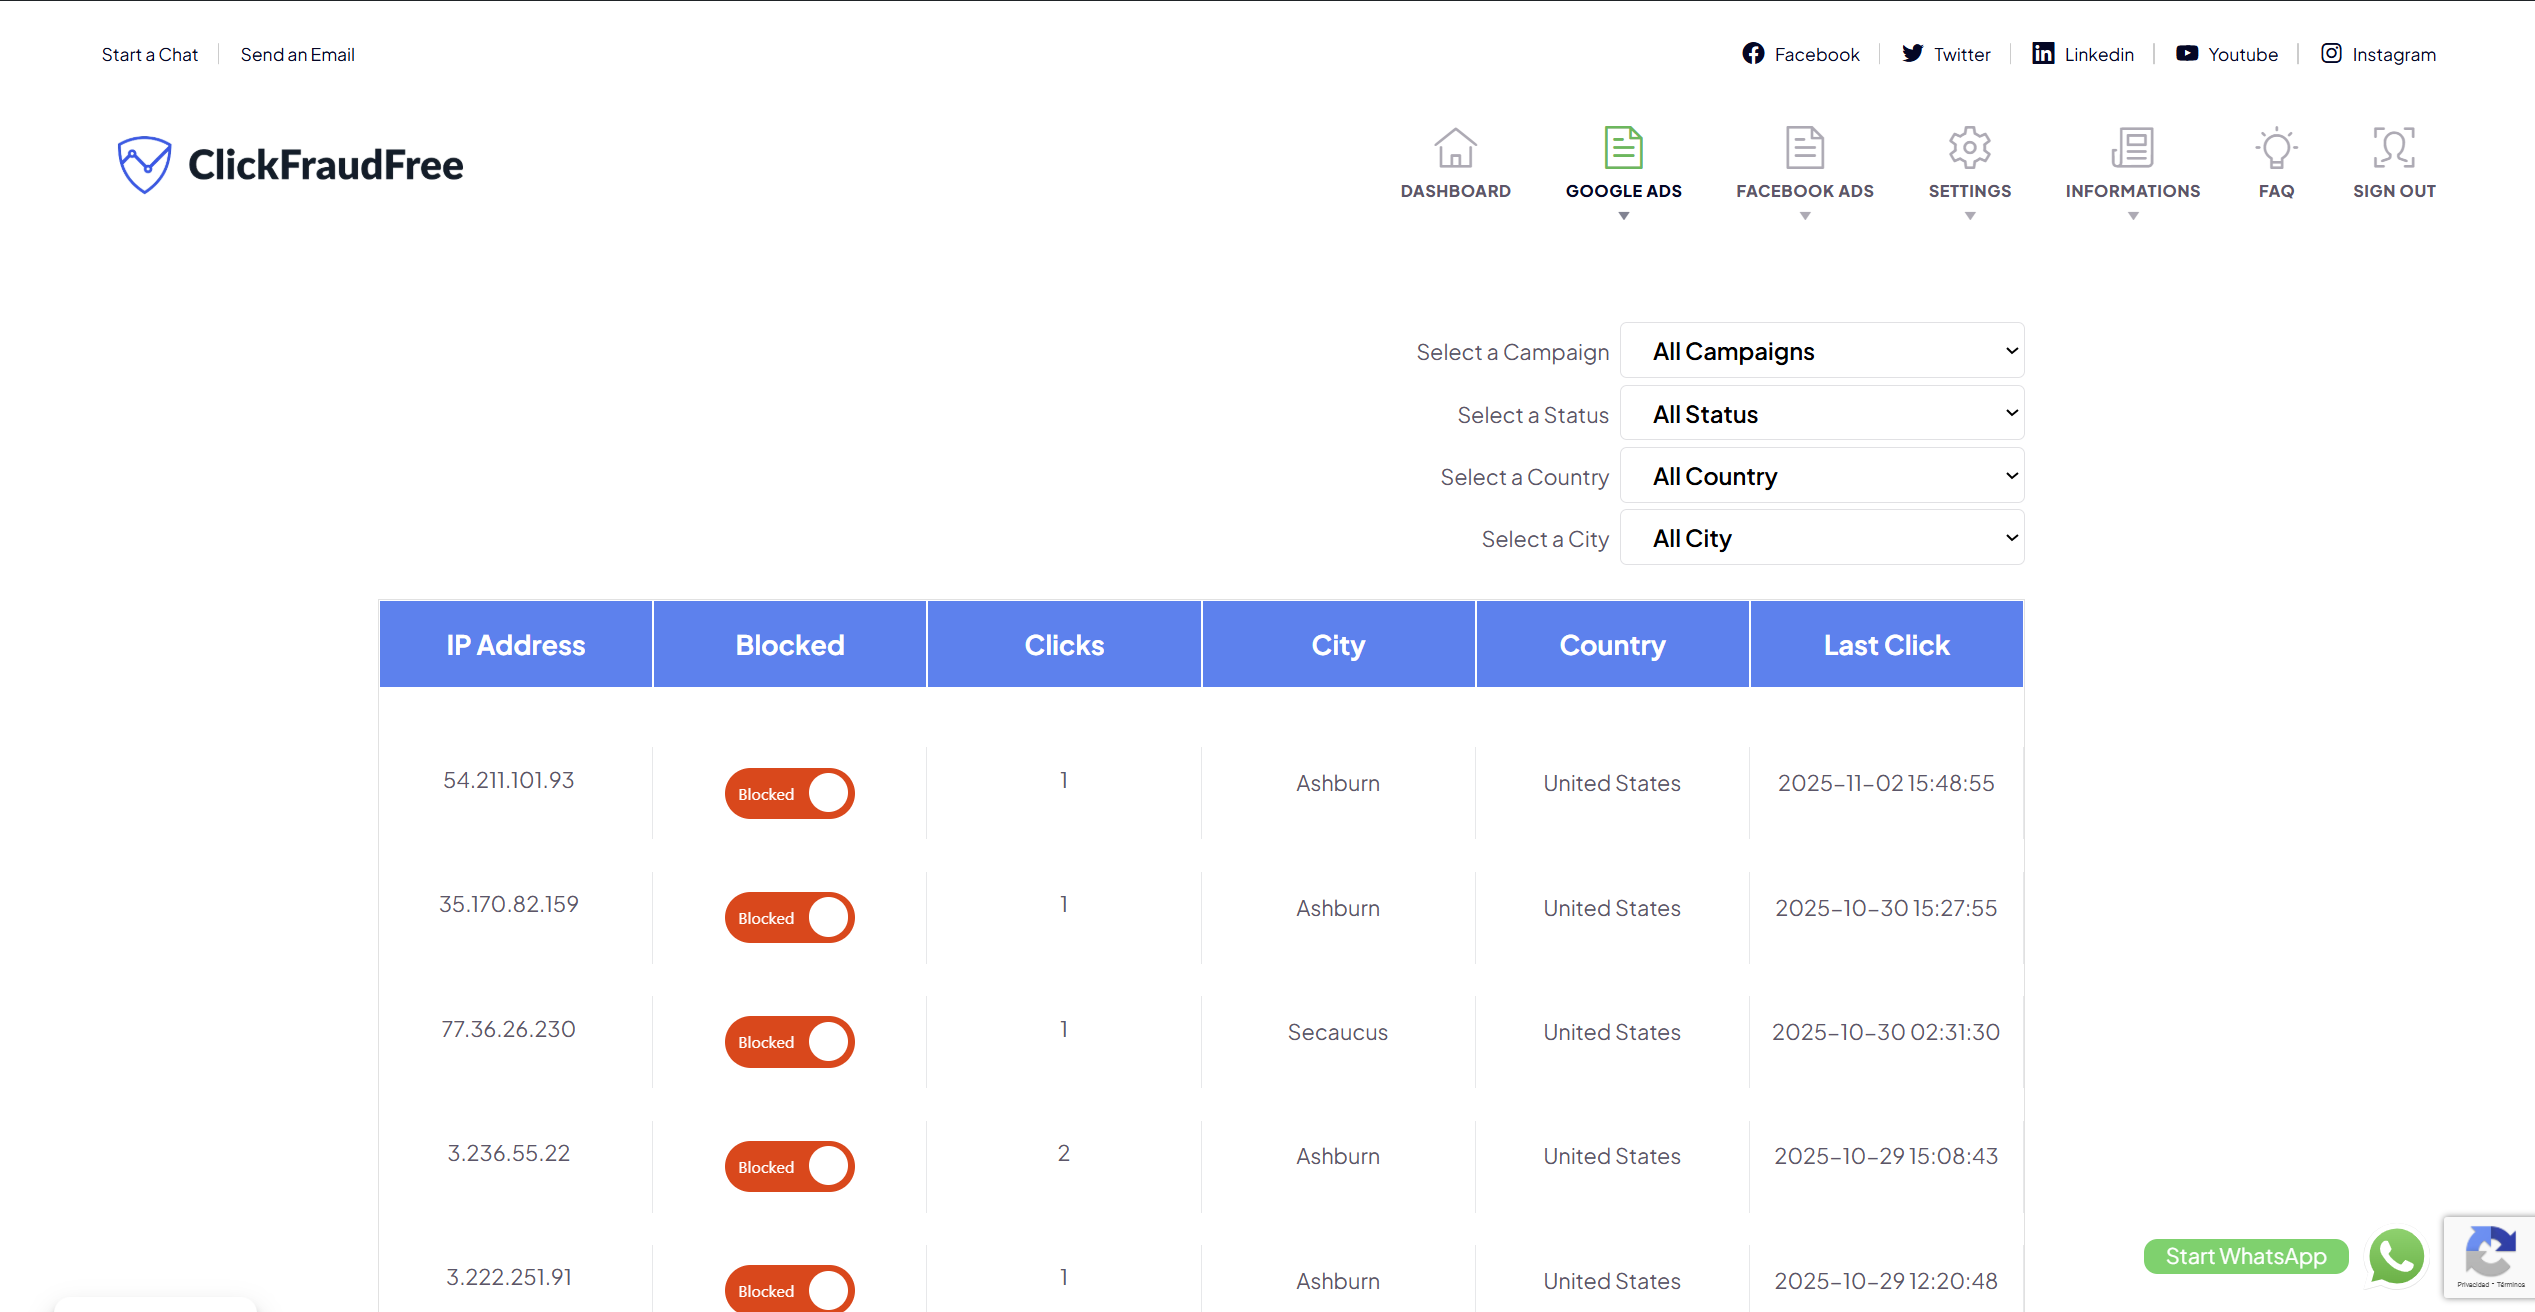
Task: Click the ClickFraudFree logo
Action: [x=289, y=163]
